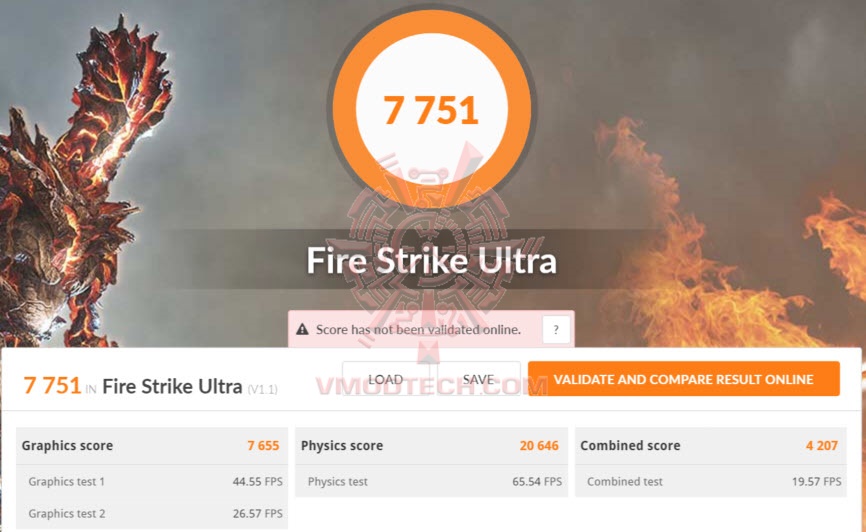Screen dimensions: 866x532
Task: Click the SAVE button
Action: click(478, 380)
